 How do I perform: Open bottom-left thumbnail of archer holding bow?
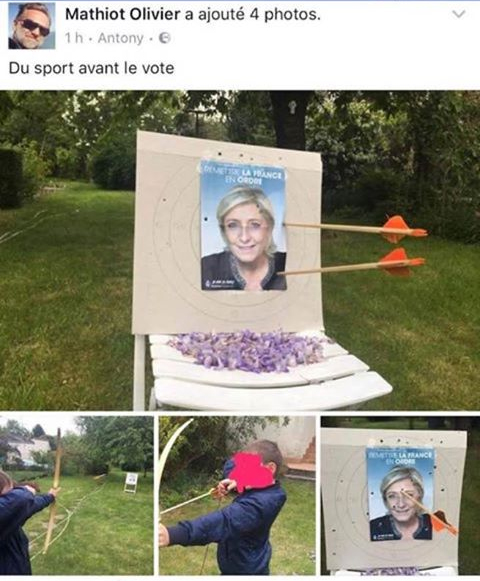click(77, 495)
